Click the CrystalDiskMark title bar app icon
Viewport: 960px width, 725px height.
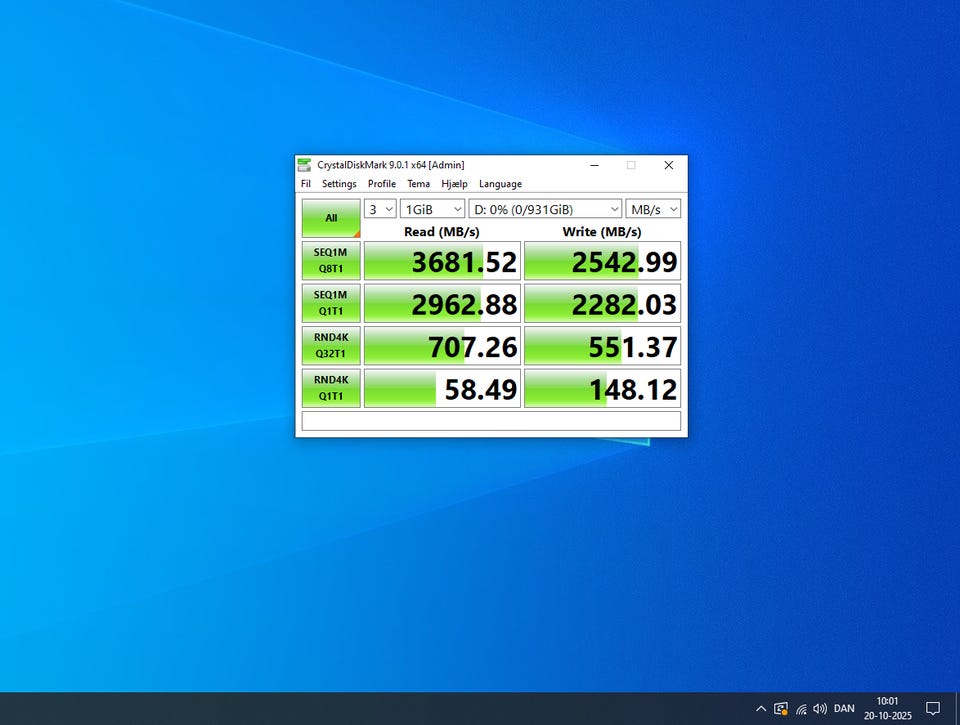[x=304, y=165]
